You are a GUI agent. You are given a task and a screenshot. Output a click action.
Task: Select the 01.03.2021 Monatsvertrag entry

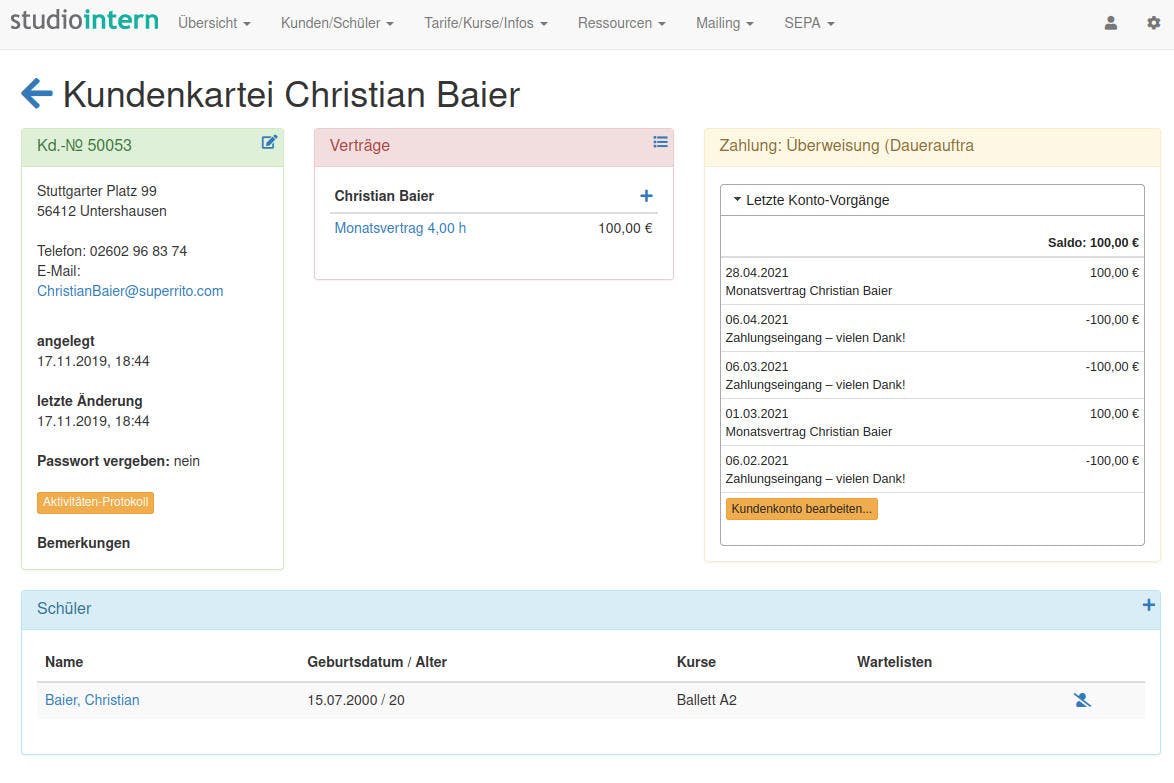click(x=932, y=423)
